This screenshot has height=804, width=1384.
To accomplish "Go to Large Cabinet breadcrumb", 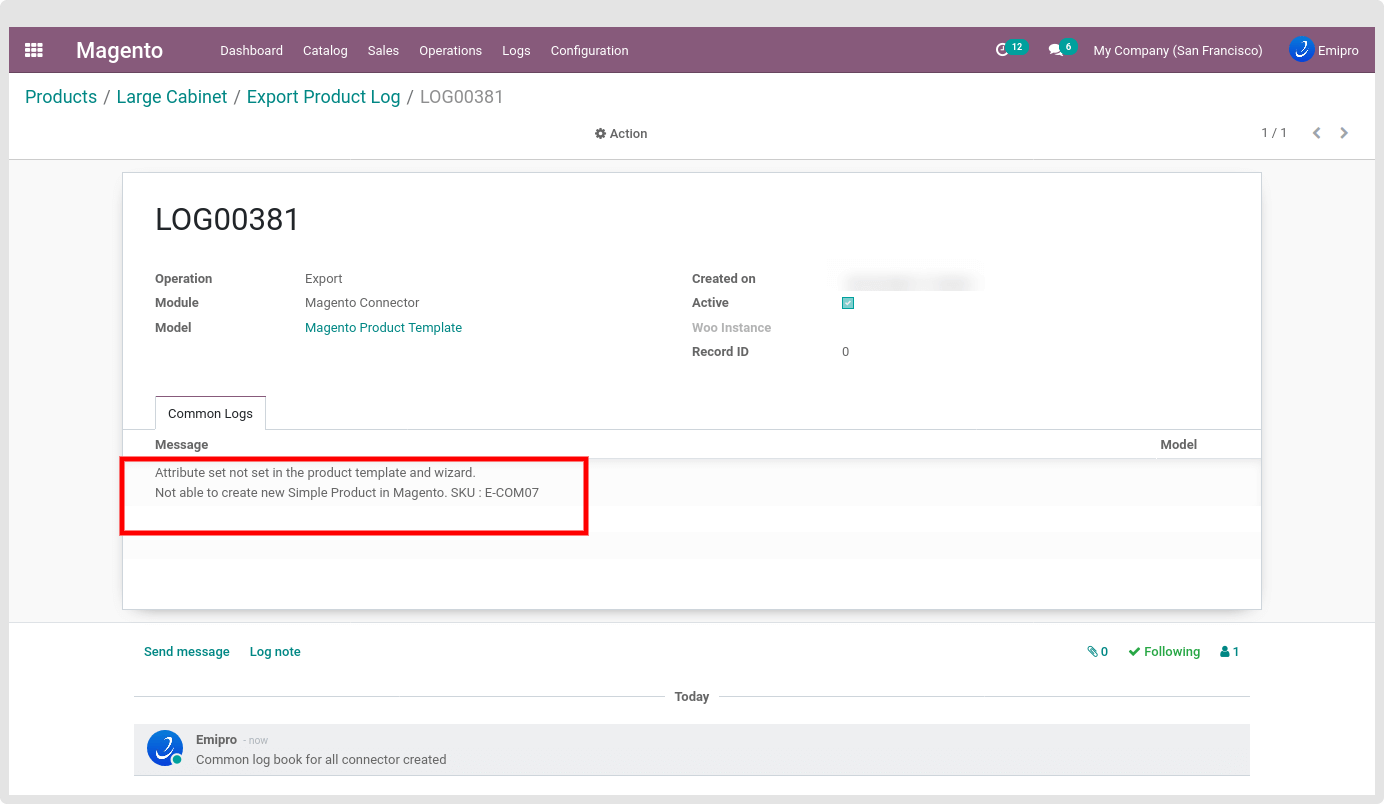I will click(172, 97).
